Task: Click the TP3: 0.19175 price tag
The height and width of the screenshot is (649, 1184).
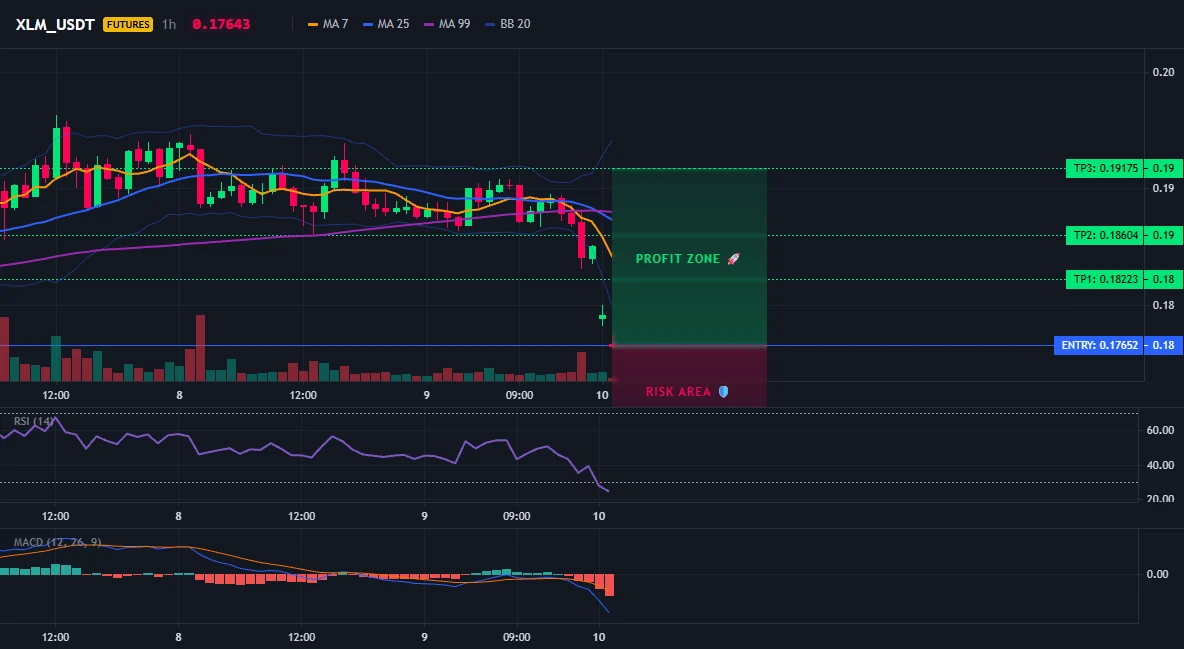Action: tap(1105, 168)
